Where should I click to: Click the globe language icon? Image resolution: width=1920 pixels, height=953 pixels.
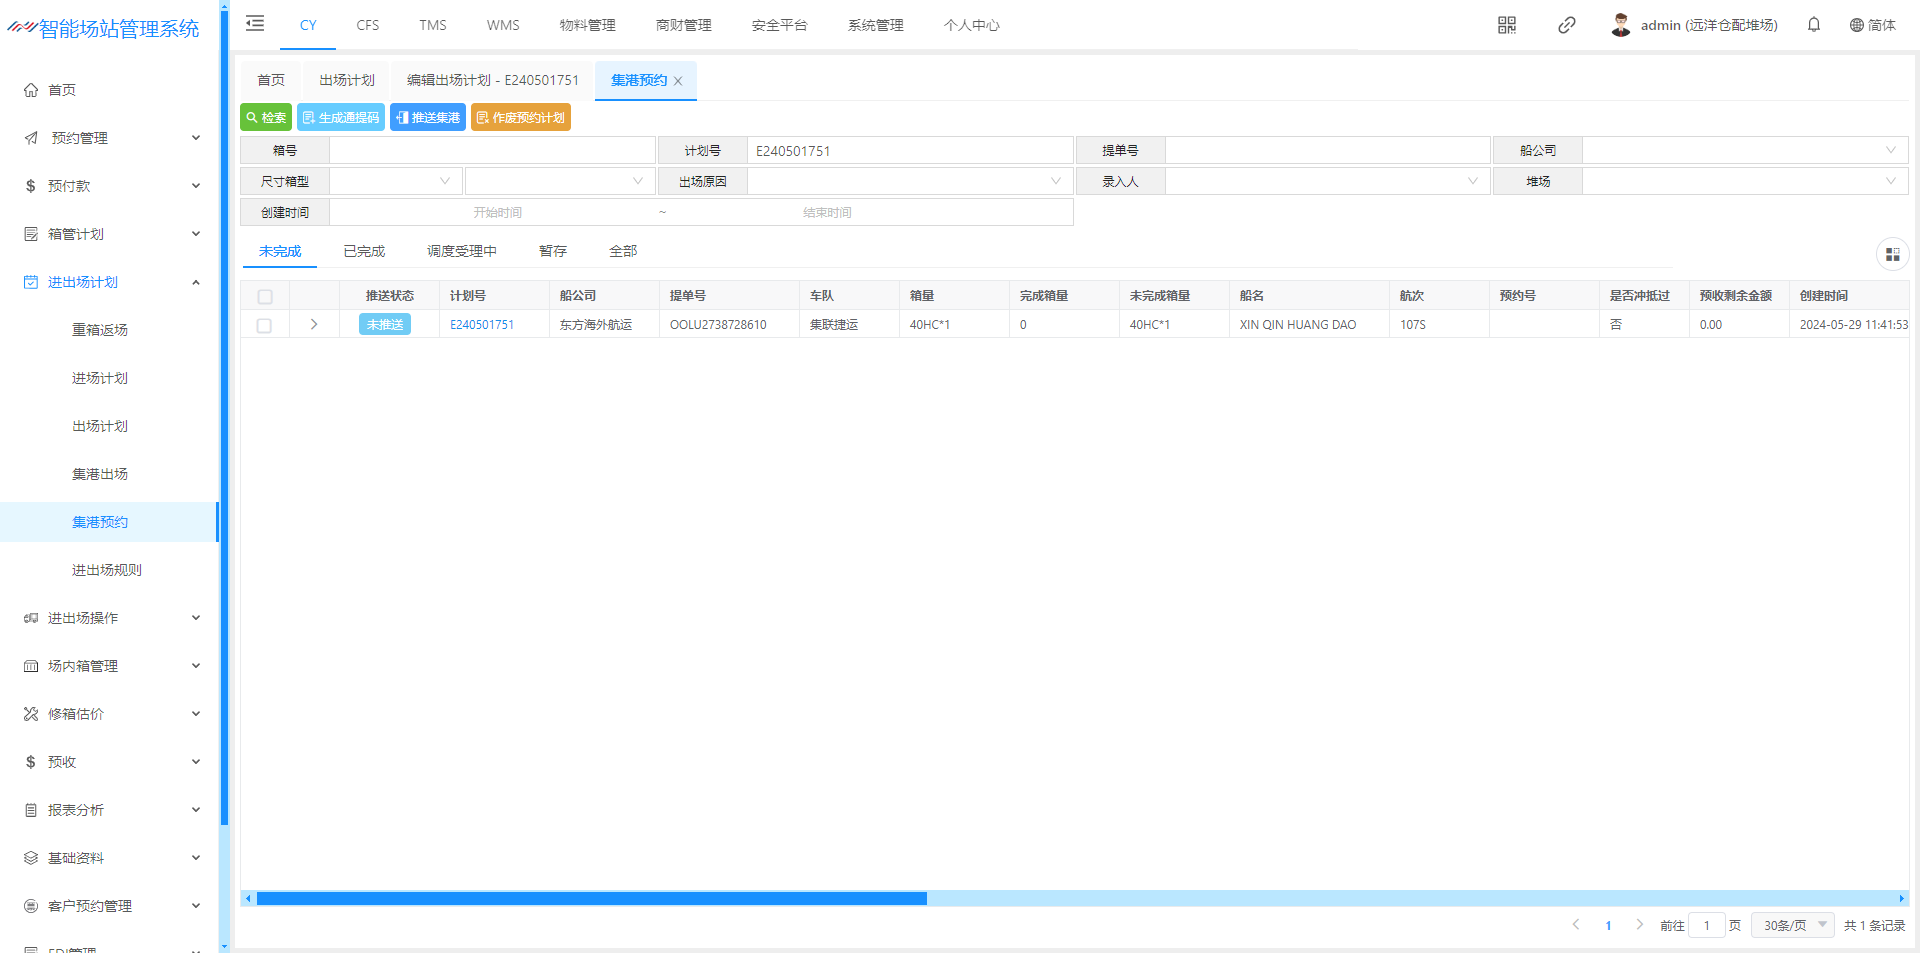(1856, 25)
